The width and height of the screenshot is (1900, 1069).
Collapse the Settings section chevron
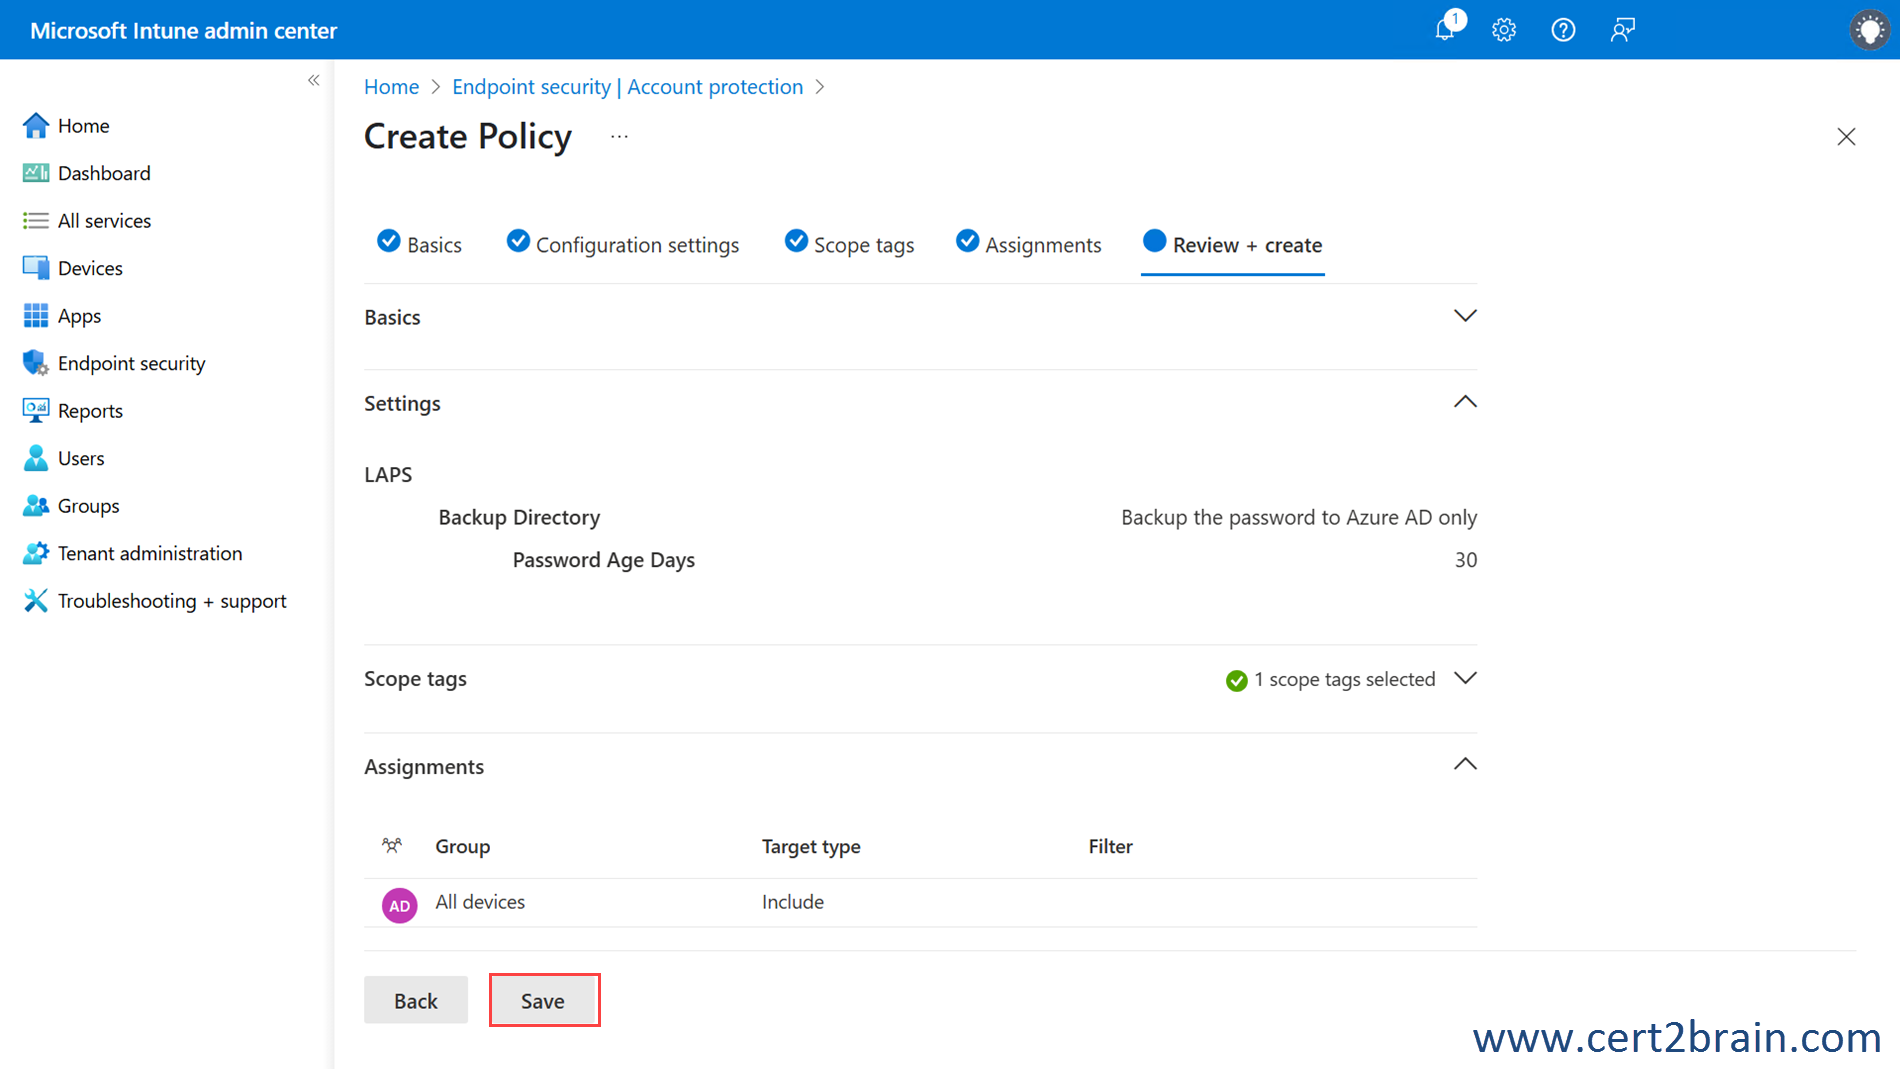(x=1465, y=402)
